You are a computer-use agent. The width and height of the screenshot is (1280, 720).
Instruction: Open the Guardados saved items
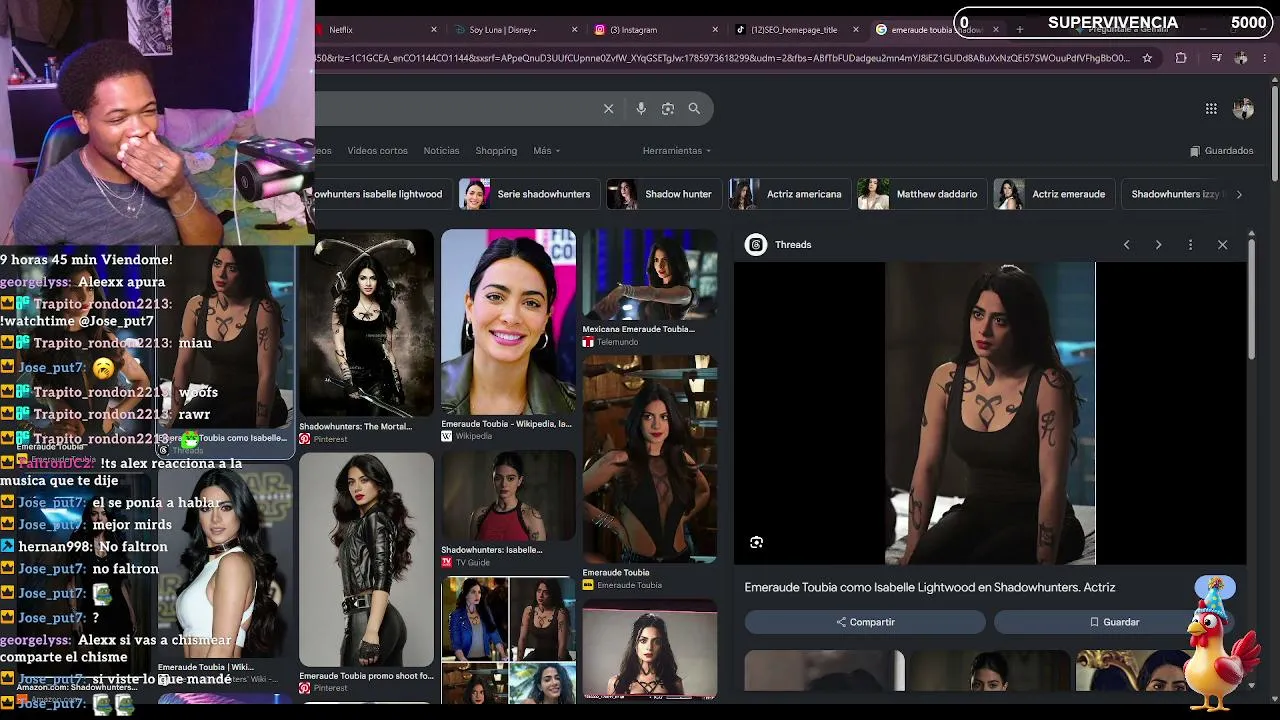[x=1221, y=151]
